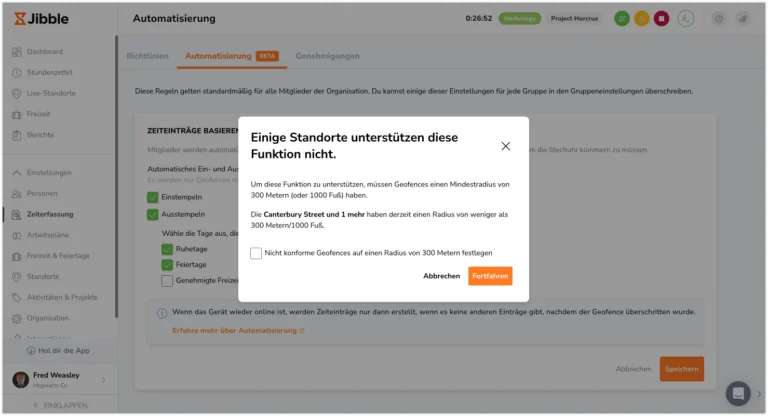The width and height of the screenshot is (768, 416).
Task: Toggle the Ruhetage checkbox
Action: tap(167, 249)
